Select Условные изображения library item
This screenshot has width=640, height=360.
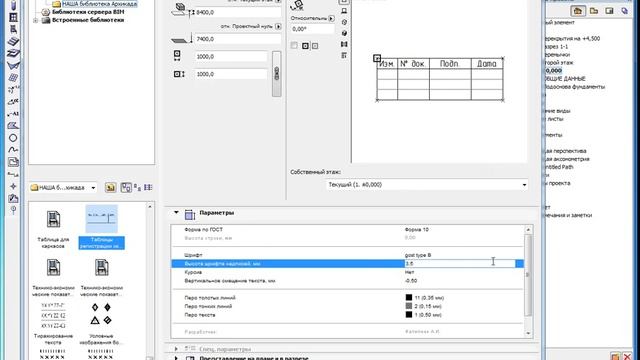tap(101, 323)
